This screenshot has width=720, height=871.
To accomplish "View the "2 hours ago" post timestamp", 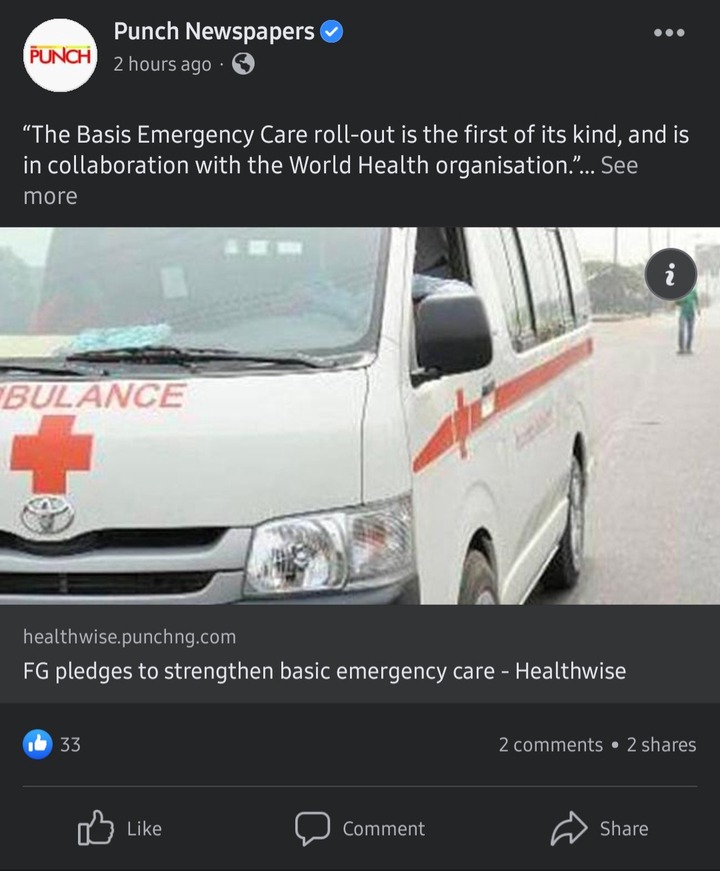I will coord(162,64).
